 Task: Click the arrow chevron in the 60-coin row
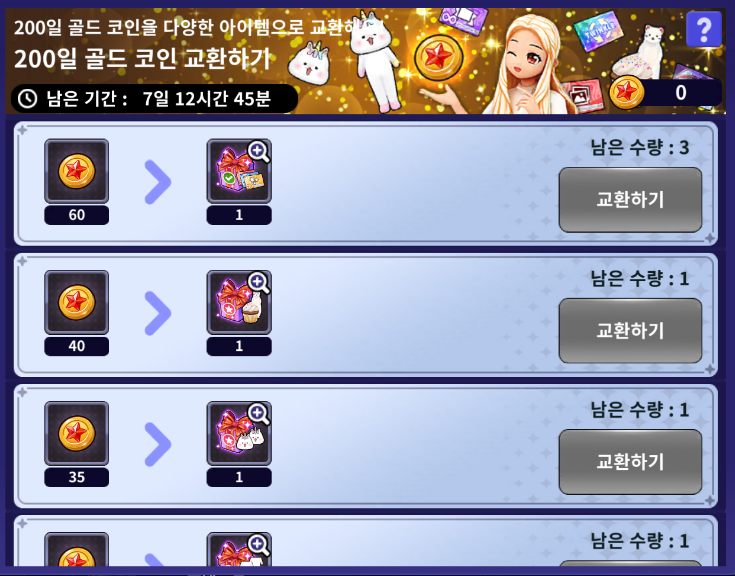coord(158,182)
